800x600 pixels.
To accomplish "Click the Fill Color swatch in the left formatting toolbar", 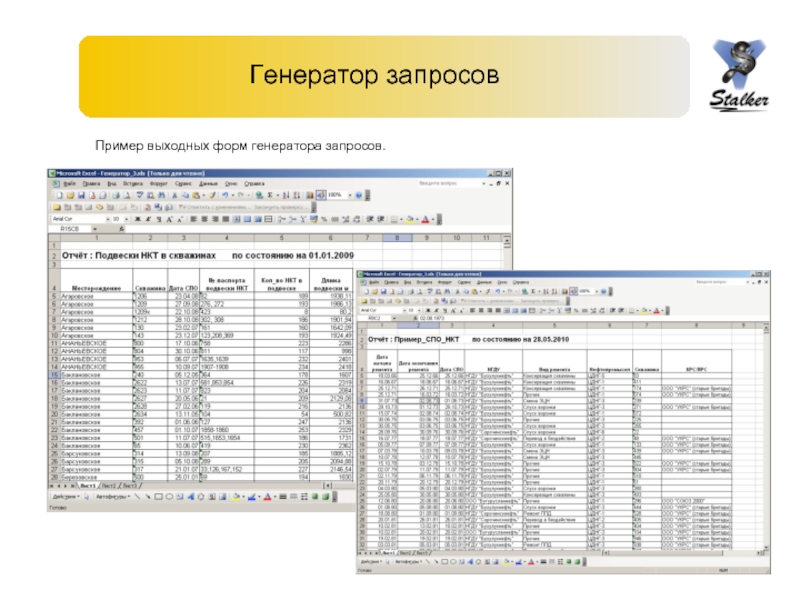I will pos(409,219).
